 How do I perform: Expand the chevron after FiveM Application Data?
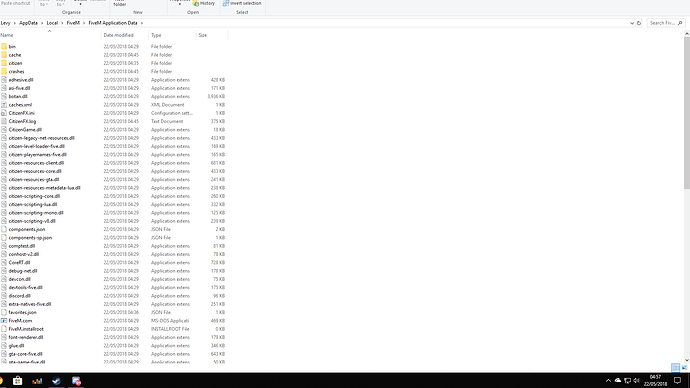[x=142, y=23]
